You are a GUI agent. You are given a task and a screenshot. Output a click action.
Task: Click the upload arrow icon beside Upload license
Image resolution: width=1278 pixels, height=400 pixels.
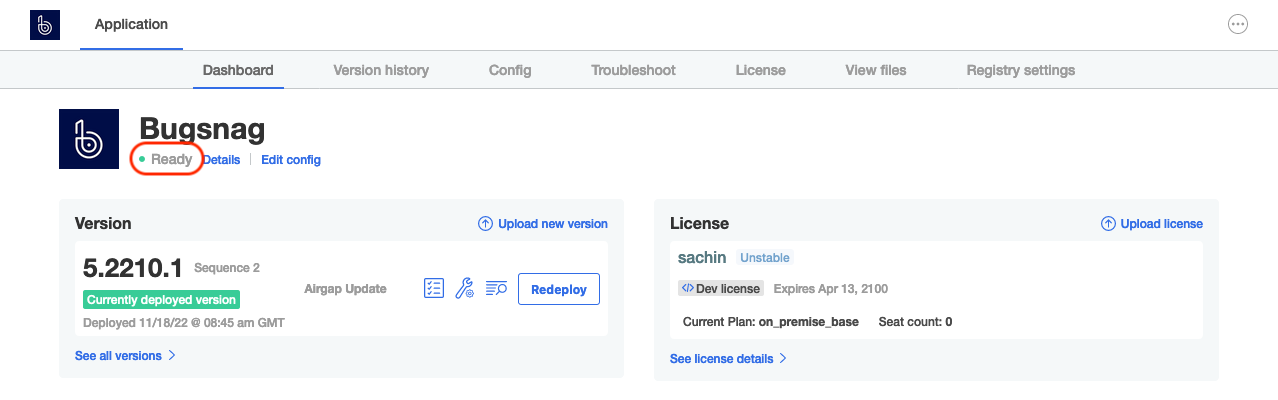coord(1108,224)
